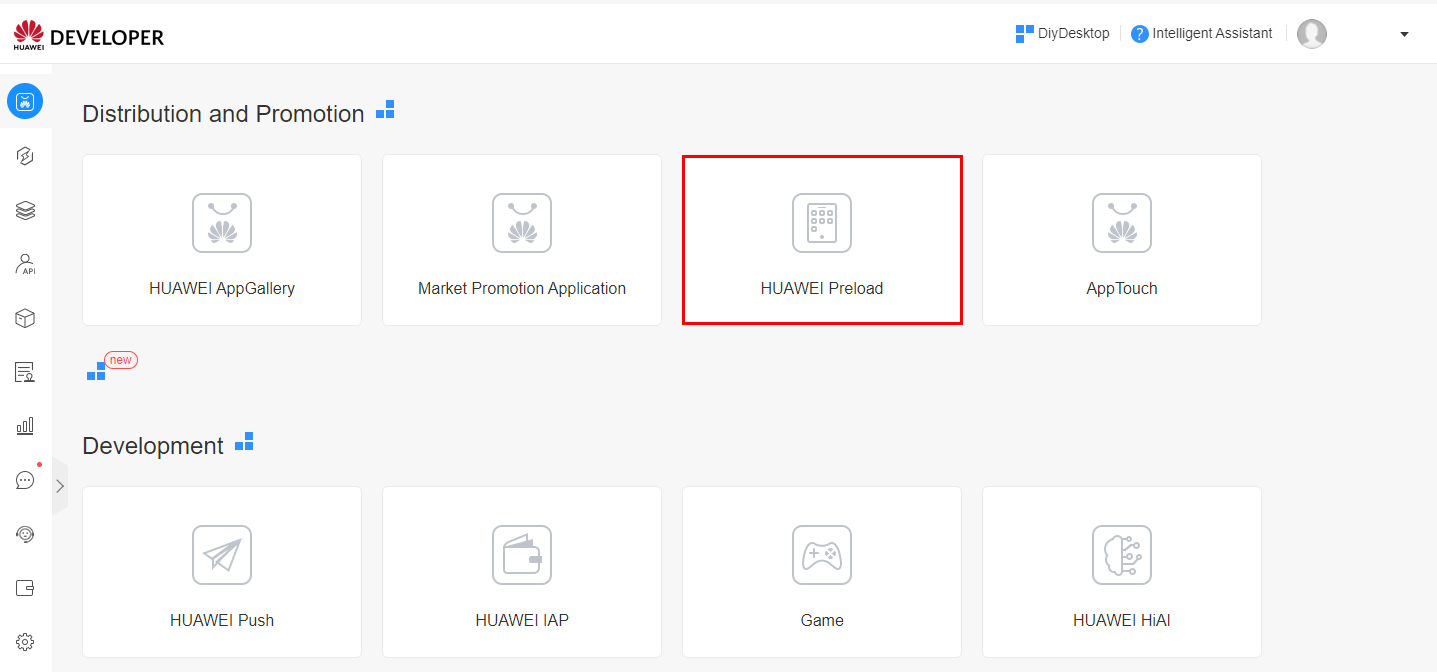Select the blue app services sidebar icon
The image size is (1437, 672).
[25, 101]
